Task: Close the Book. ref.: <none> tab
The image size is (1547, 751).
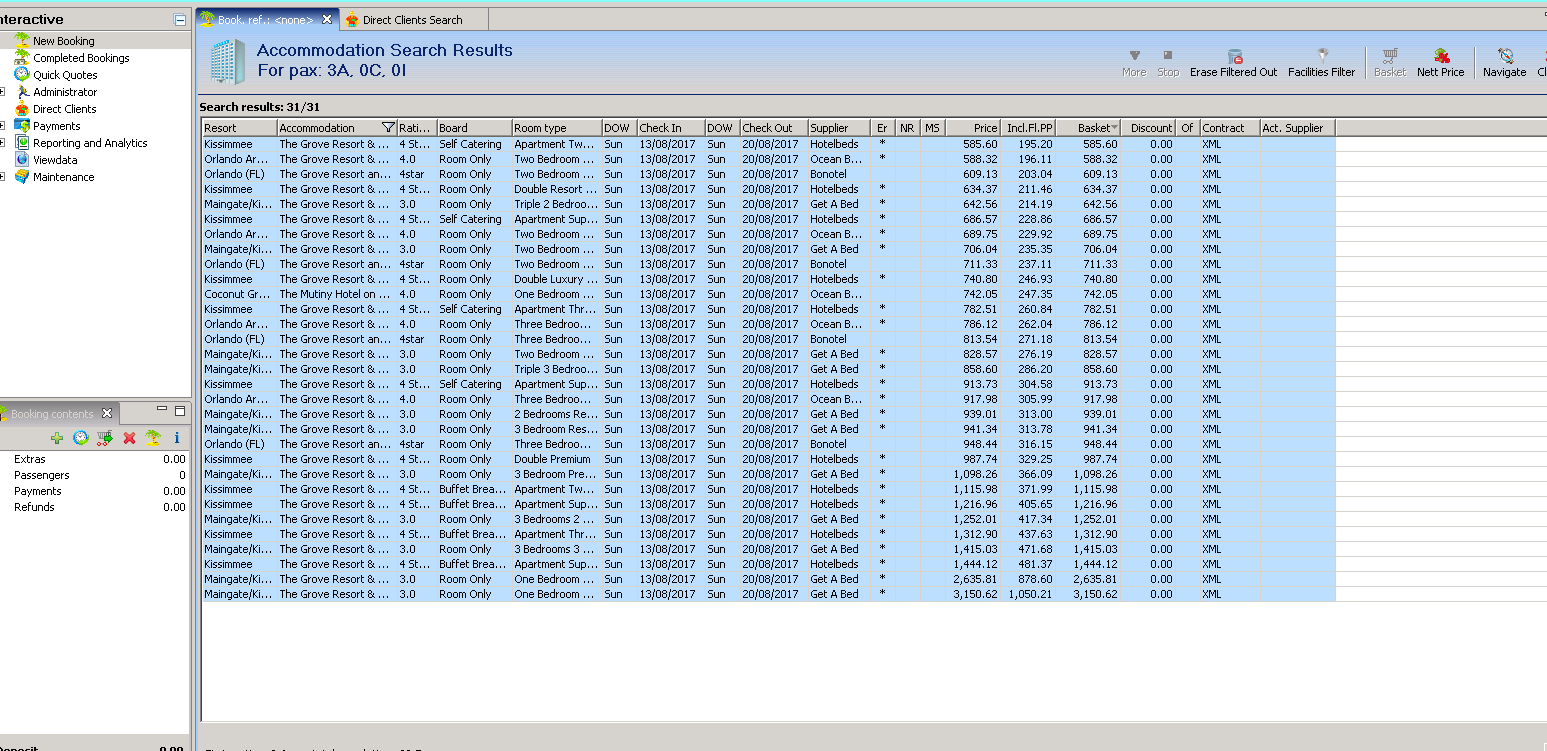Action: pos(326,20)
